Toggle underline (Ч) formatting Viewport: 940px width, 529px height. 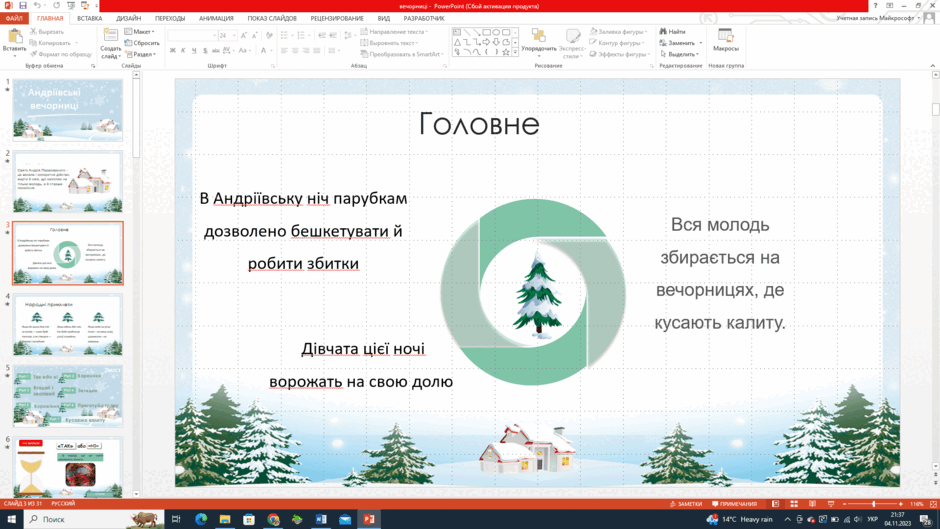(x=194, y=51)
